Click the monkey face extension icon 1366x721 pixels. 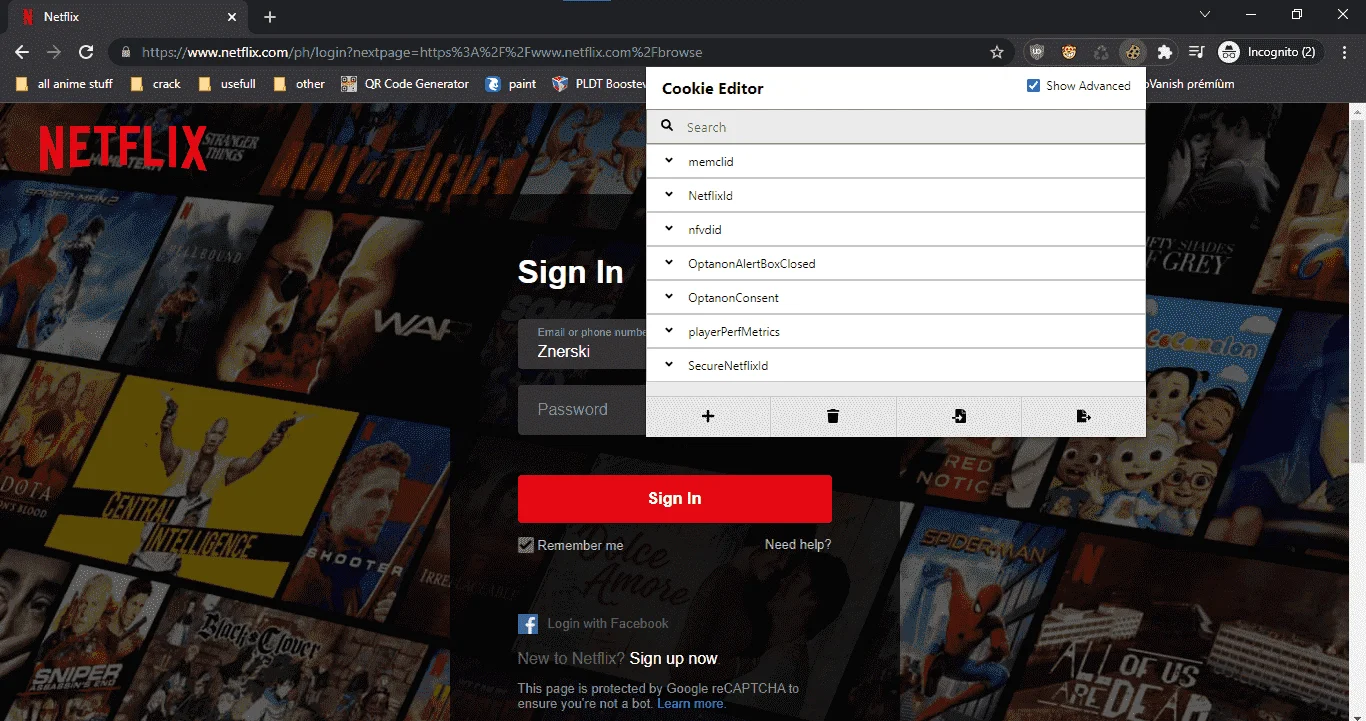(1069, 52)
